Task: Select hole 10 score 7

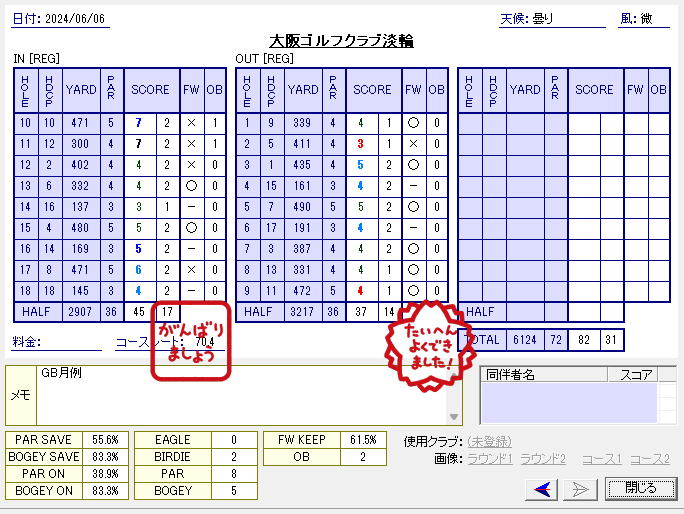Action: [x=139, y=123]
